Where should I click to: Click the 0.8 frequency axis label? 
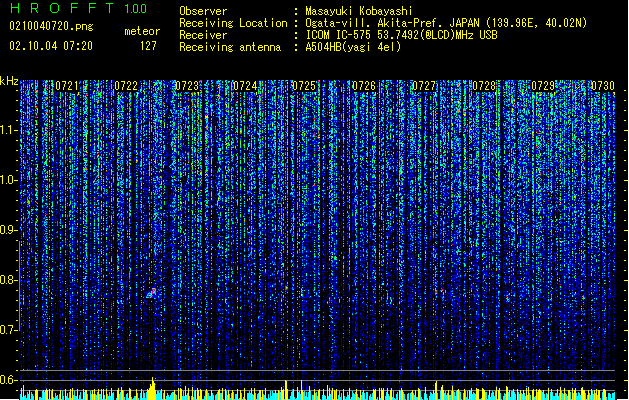pos(8,280)
